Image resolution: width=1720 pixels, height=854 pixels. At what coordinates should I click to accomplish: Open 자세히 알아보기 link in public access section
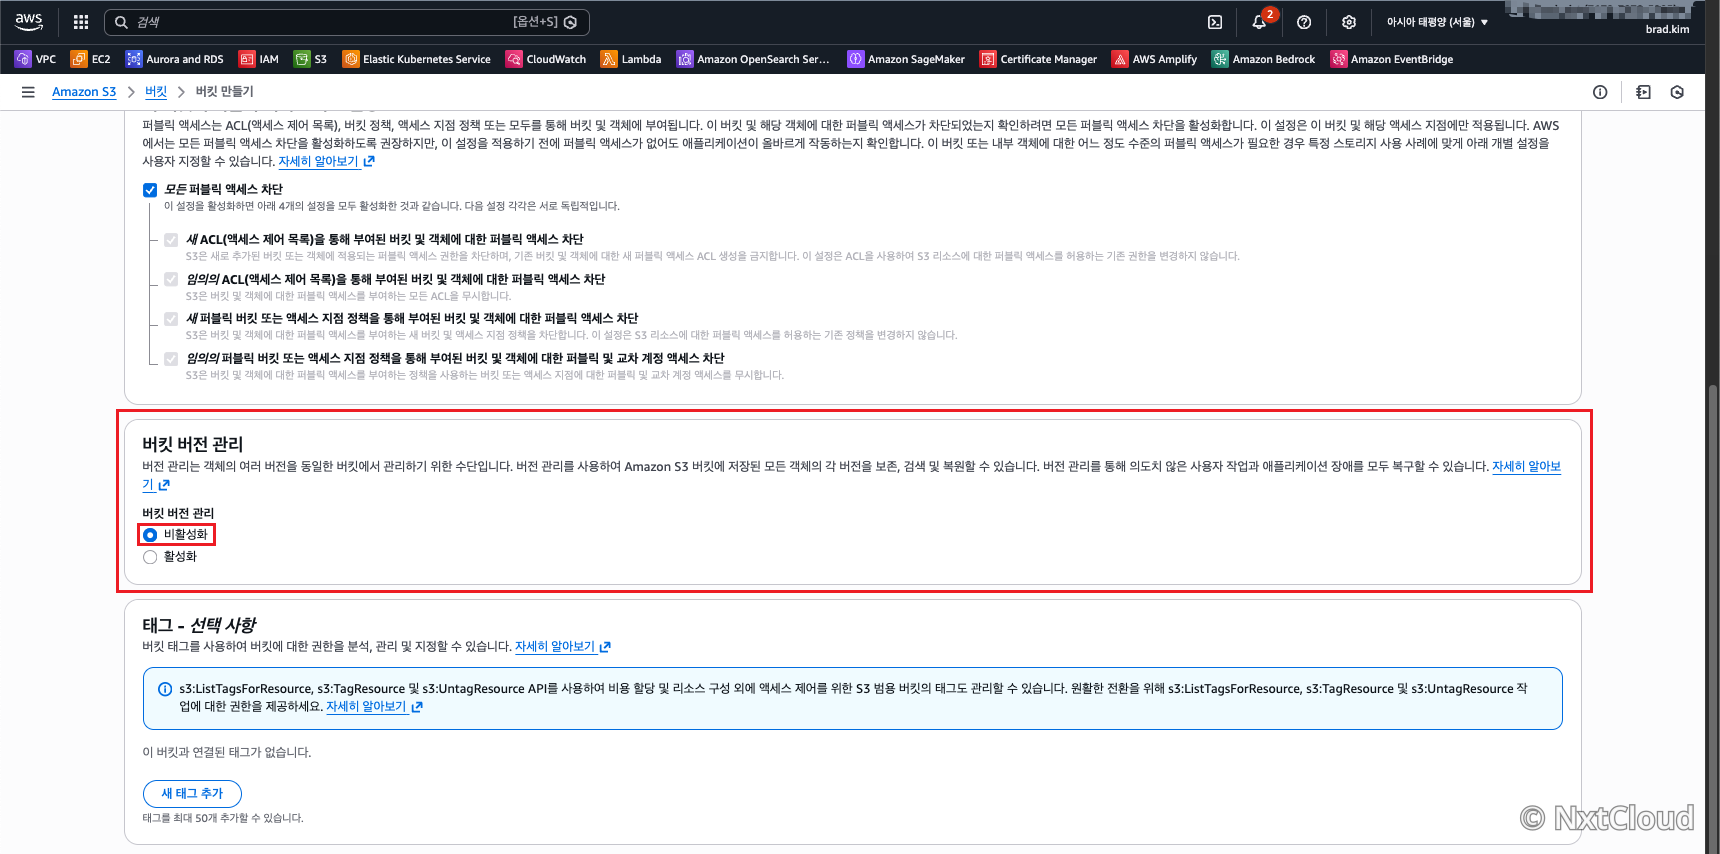(x=326, y=161)
